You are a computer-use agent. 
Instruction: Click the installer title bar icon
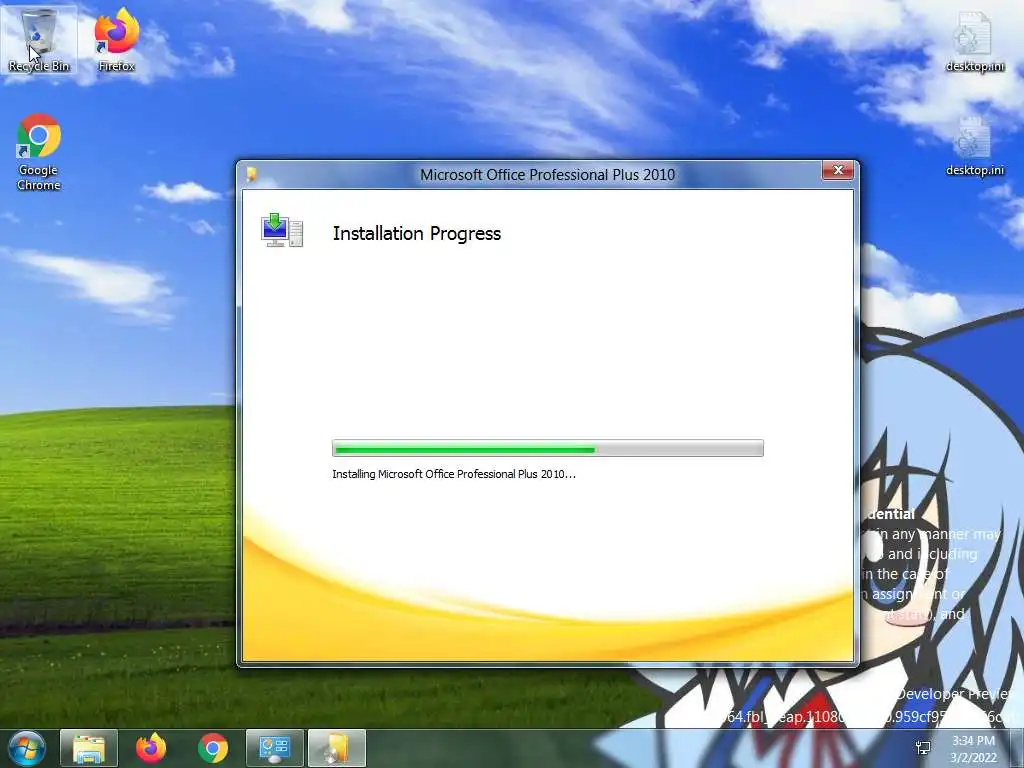pos(251,174)
